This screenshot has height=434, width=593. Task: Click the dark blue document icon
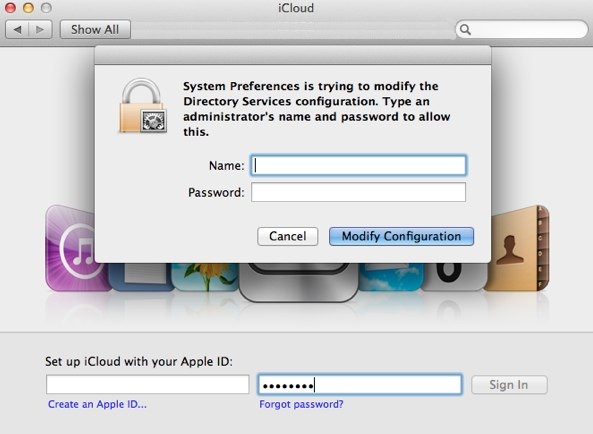click(141, 277)
